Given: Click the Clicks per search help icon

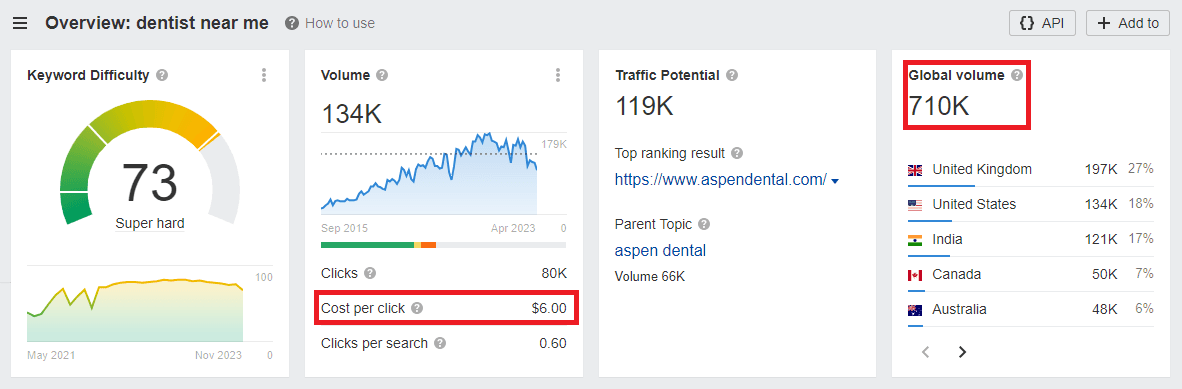Looking at the screenshot, I should click(440, 343).
